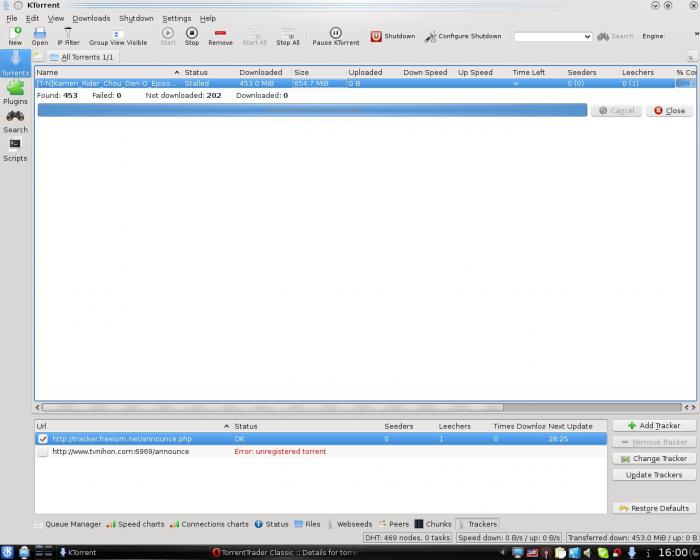
Task: Sort torrents by Downloaded column
Action: (264, 72)
